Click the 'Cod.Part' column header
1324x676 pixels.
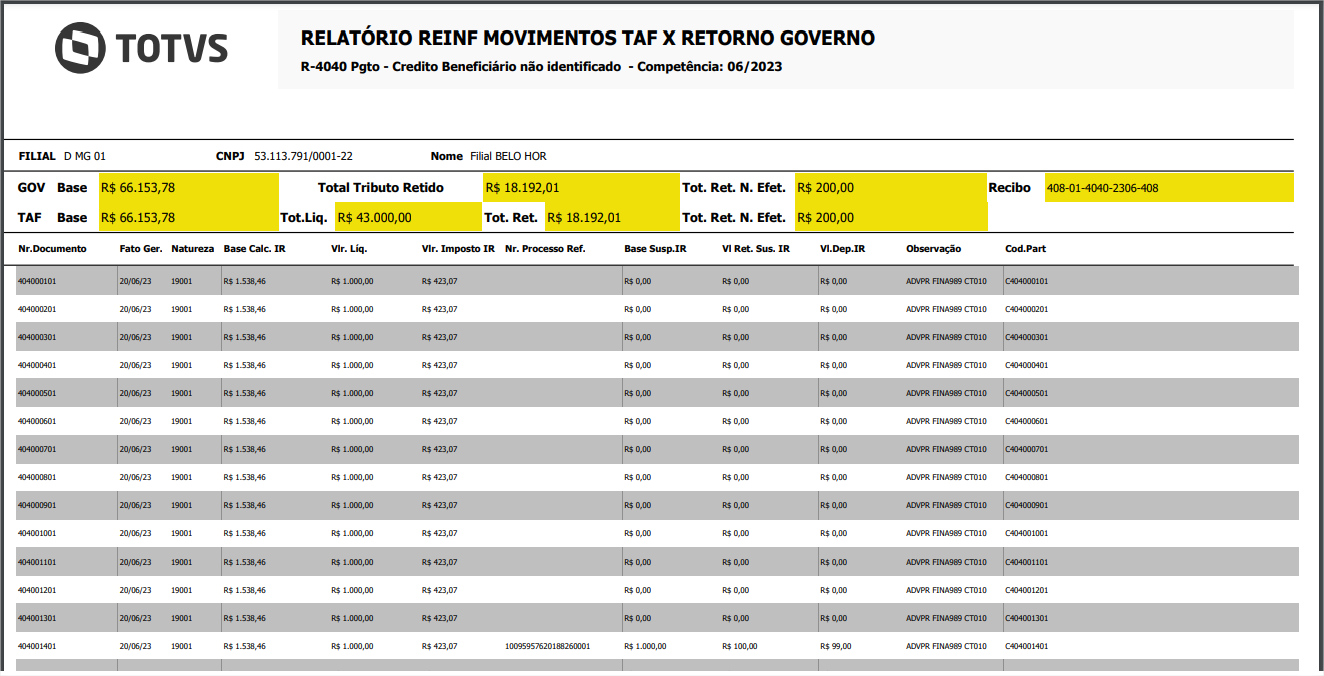(1025, 249)
